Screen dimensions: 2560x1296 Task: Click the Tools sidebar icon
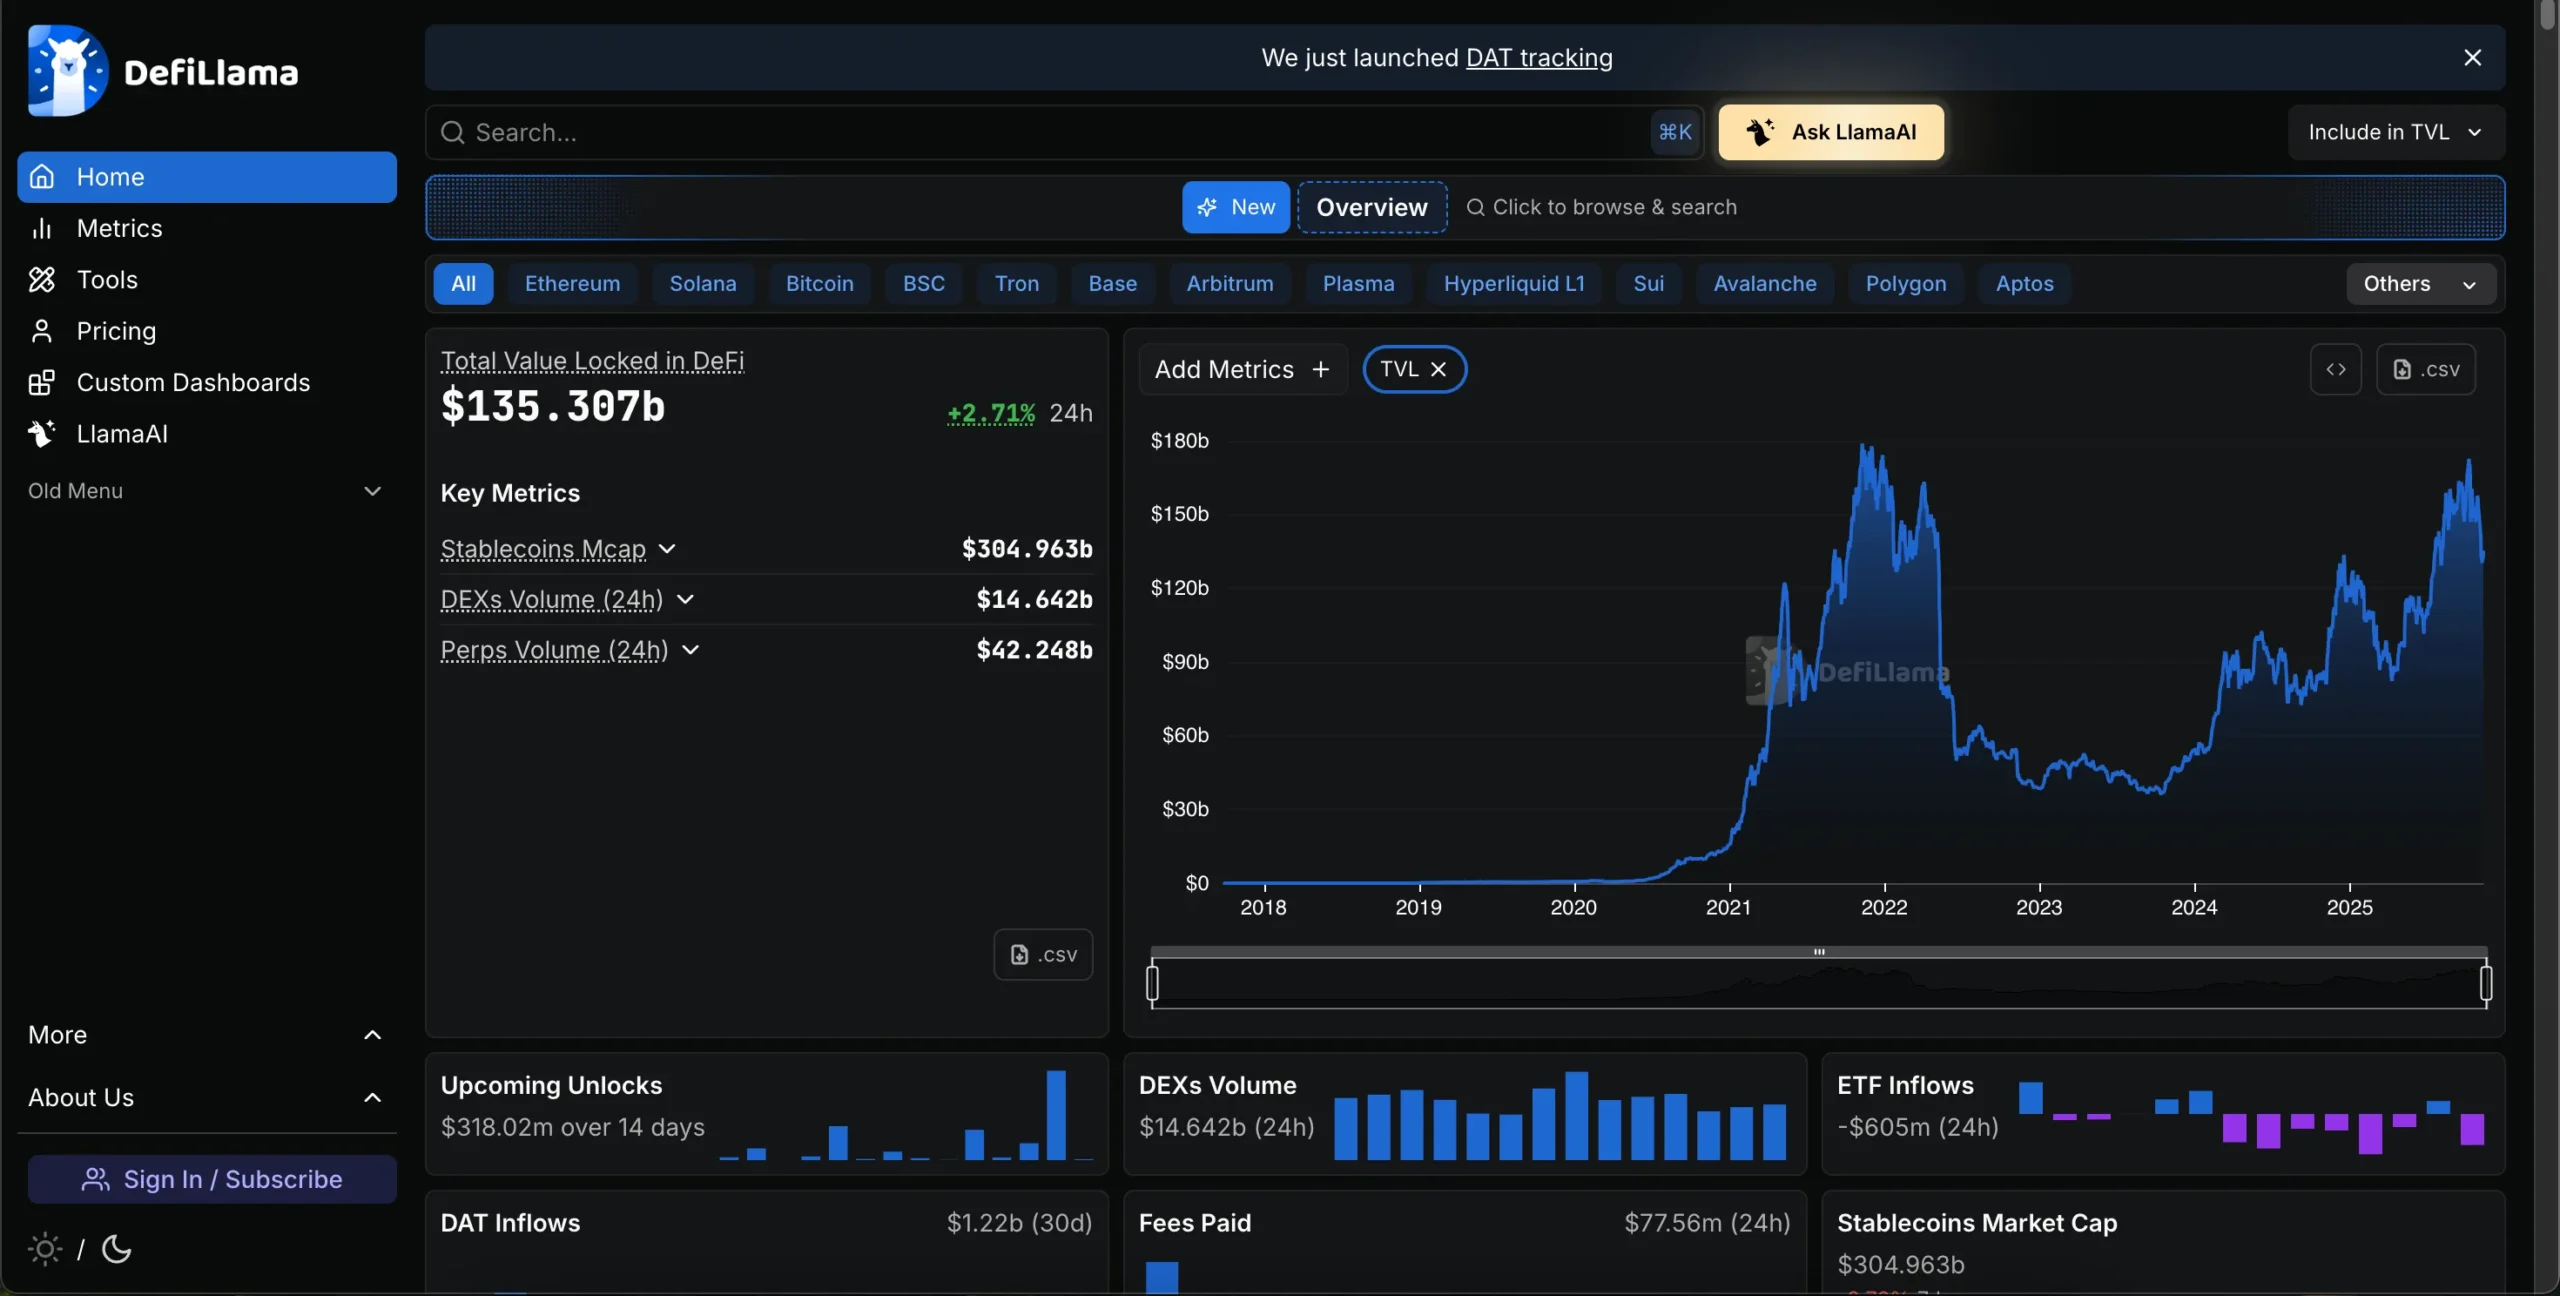[x=42, y=280]
